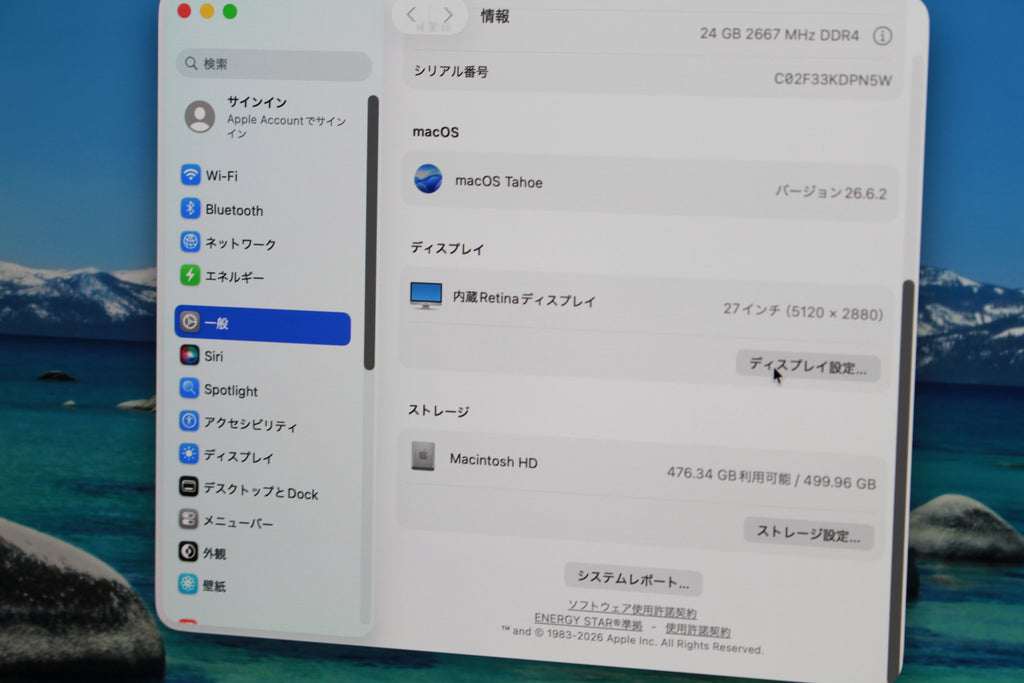Open the Bluetooth pane label
The width and height of the screenshot is (1024, 683).
[234, 210]
